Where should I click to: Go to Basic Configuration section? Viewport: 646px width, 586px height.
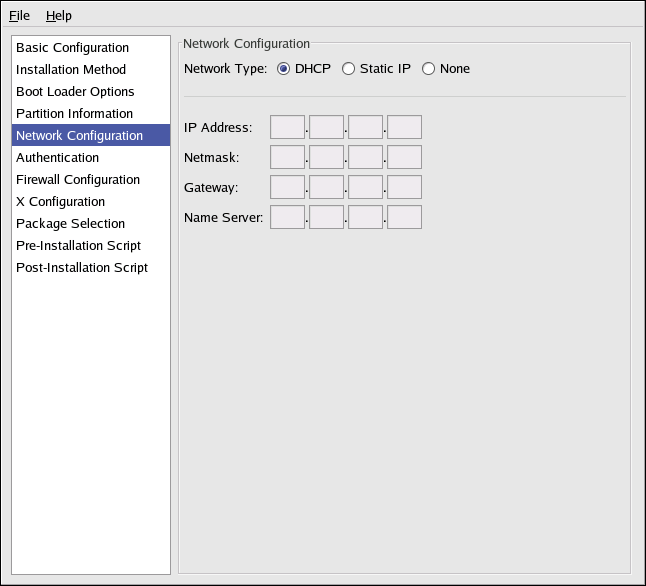72,48
